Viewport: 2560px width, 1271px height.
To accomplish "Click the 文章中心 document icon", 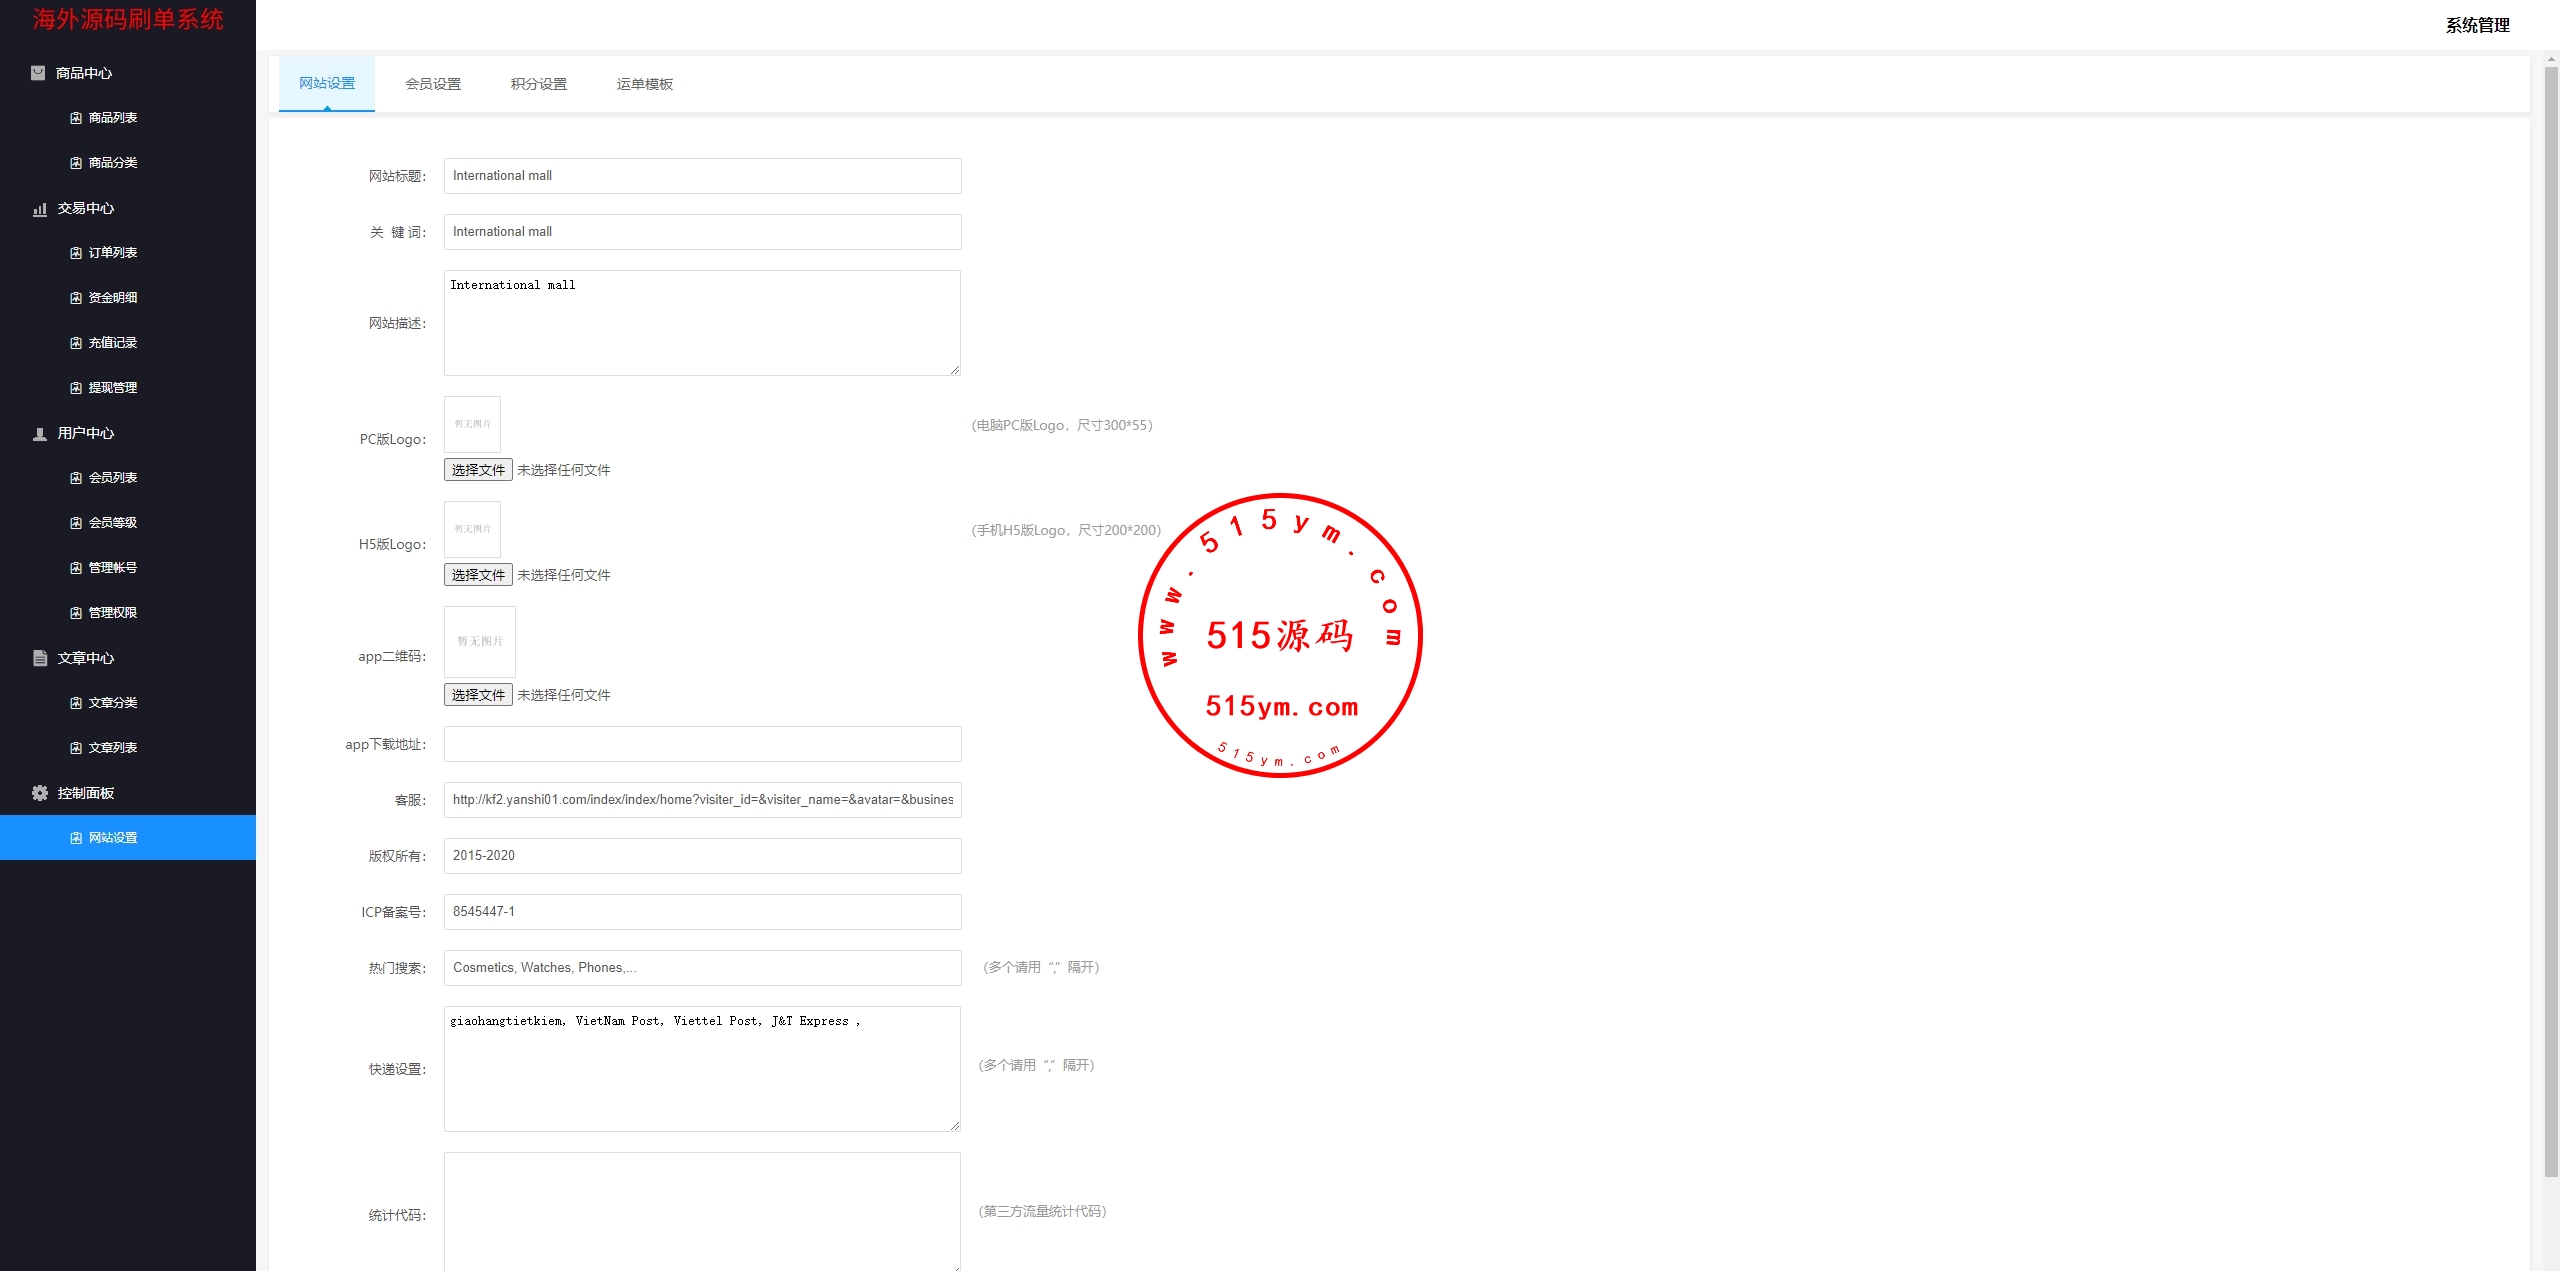I will pyautogui.click(x=40, y=658).
